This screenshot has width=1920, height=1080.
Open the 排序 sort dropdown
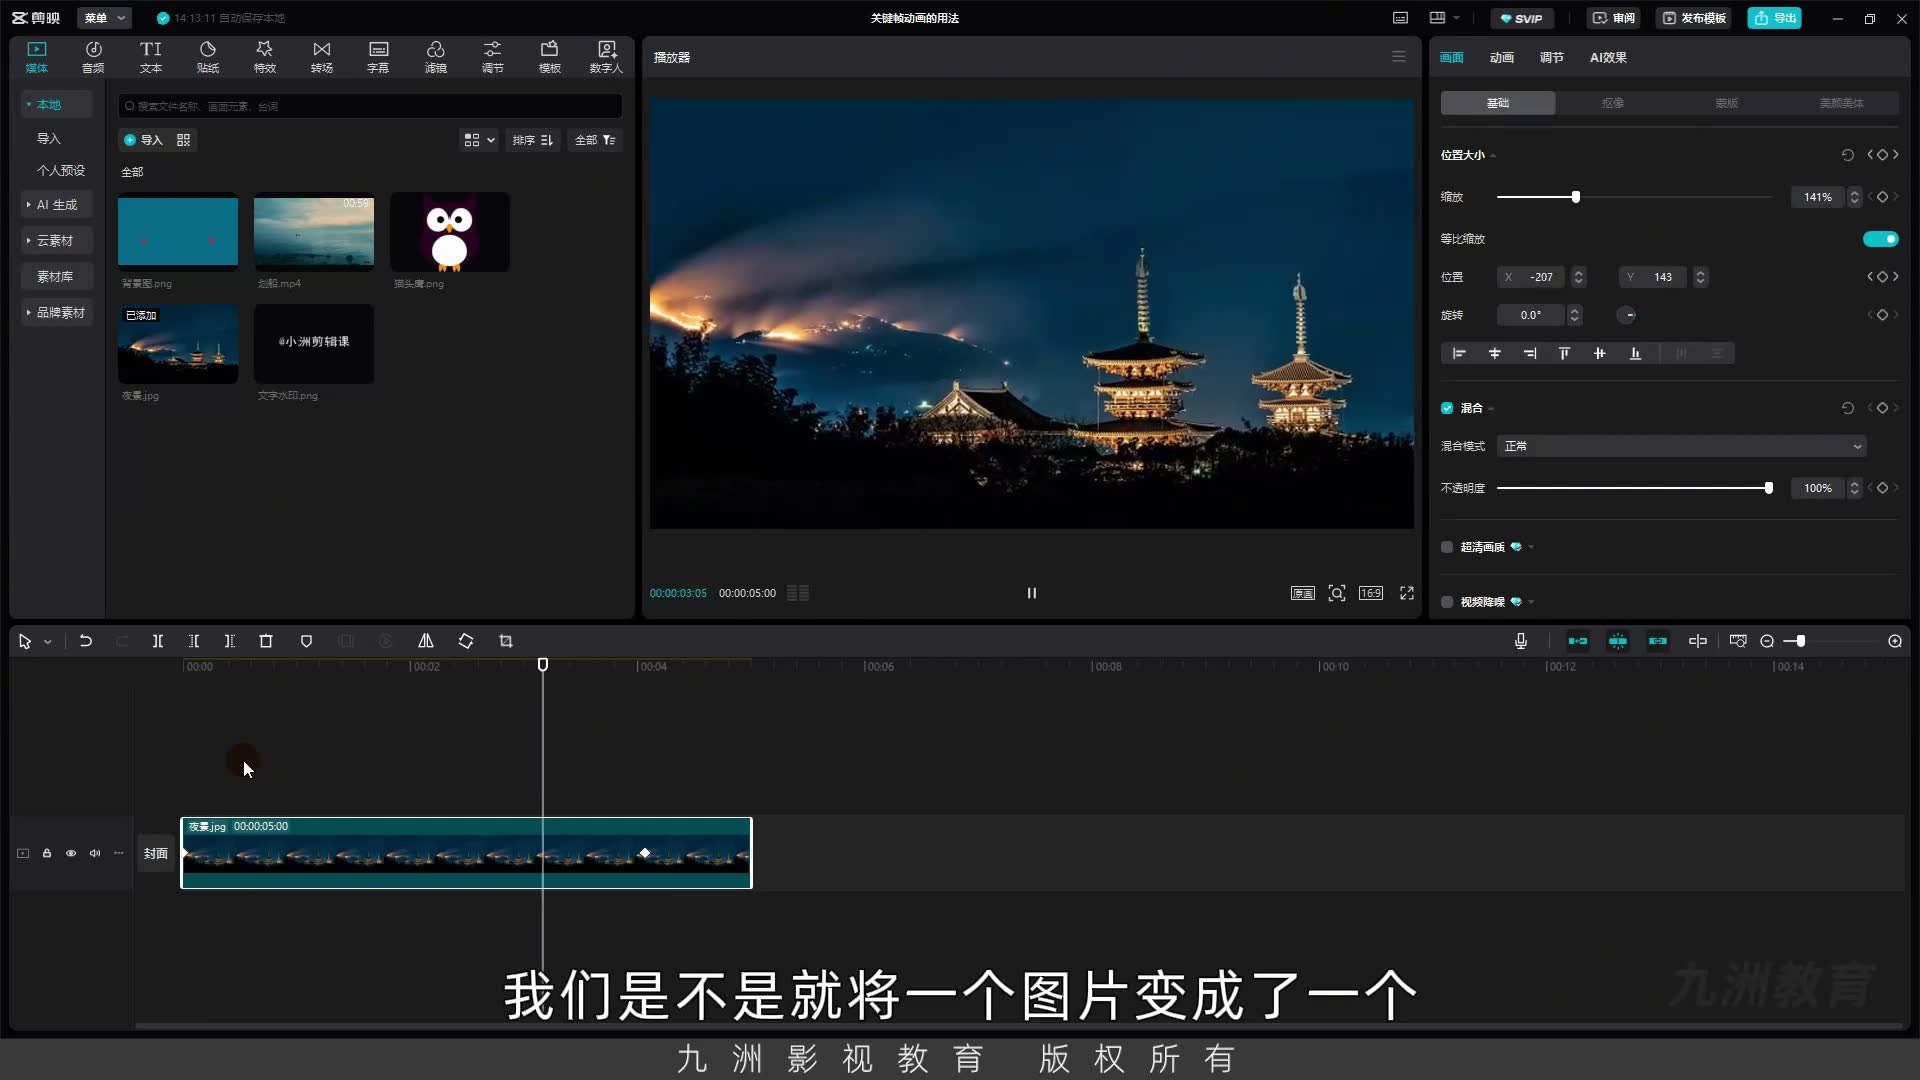(x=532, y=140)
